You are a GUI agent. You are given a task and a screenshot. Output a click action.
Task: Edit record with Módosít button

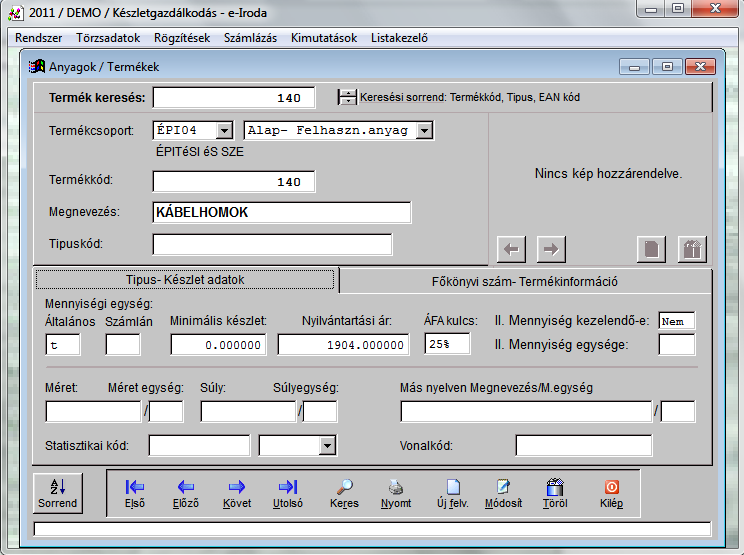point(503,493)
